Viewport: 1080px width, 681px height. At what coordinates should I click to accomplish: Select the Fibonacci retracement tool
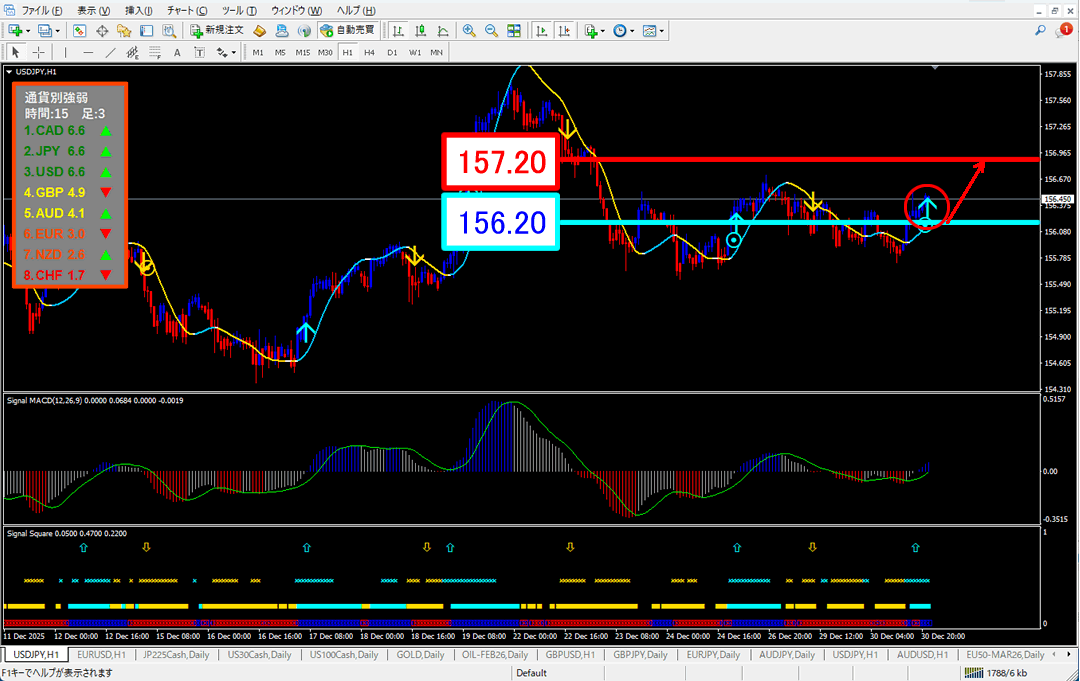click(x=154, y=52)
